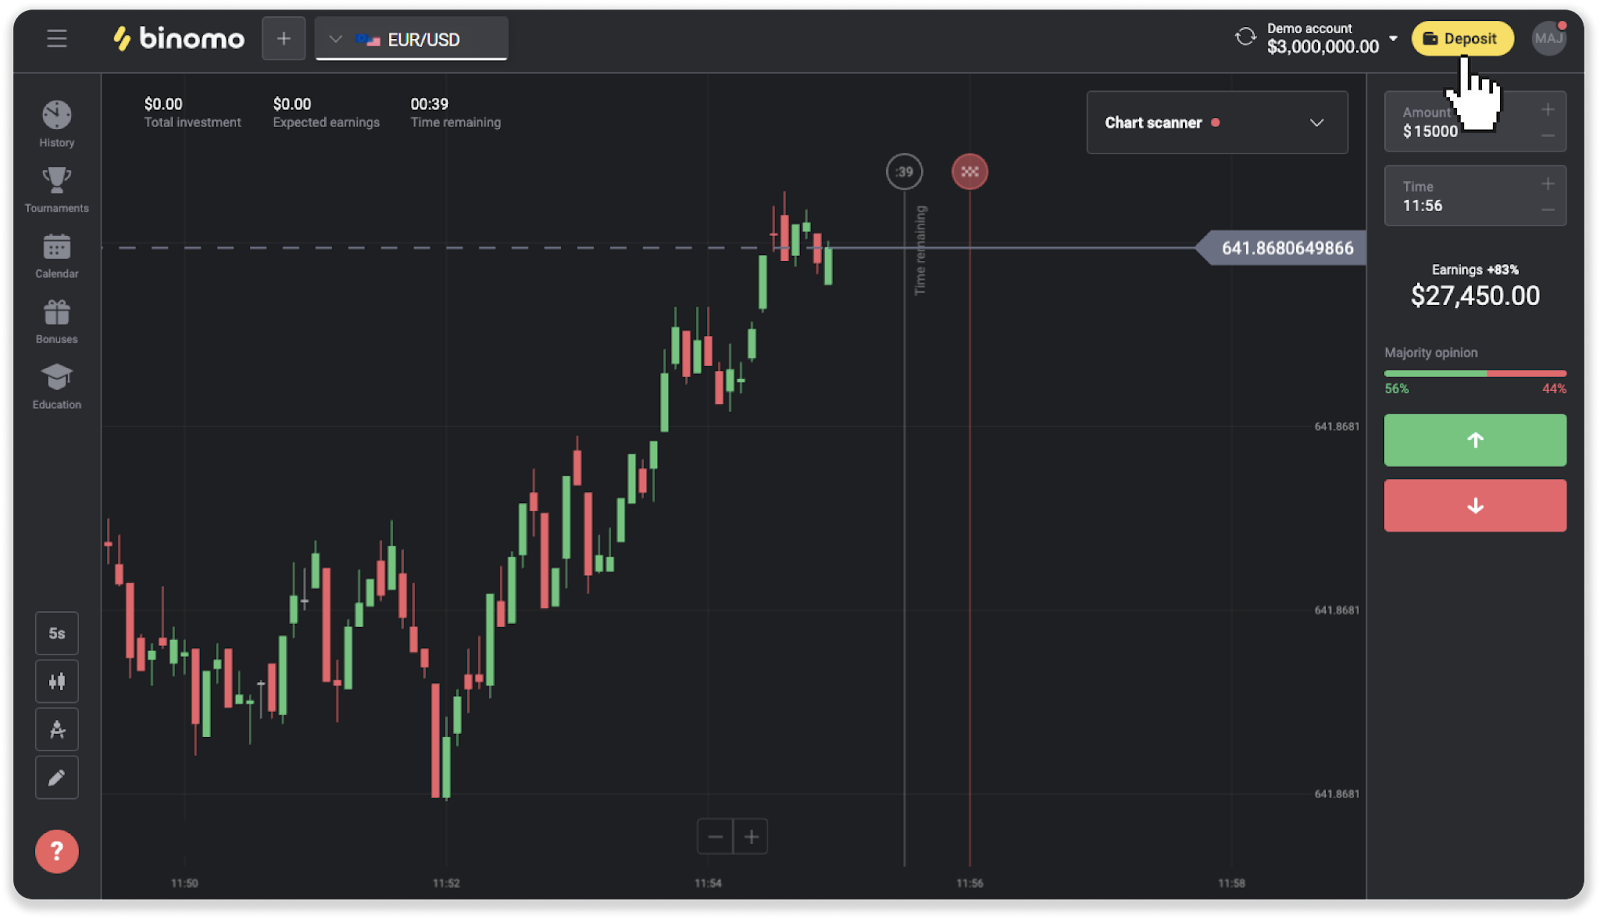Viewport: 1600px width, 919px height.
Task: Expand the Chart scanner dropdown
Action: coord(1217,123)
